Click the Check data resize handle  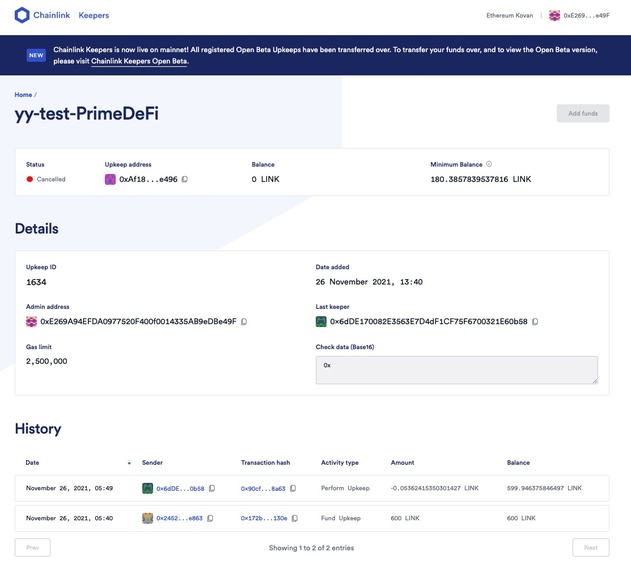click(x=595, y=381)
